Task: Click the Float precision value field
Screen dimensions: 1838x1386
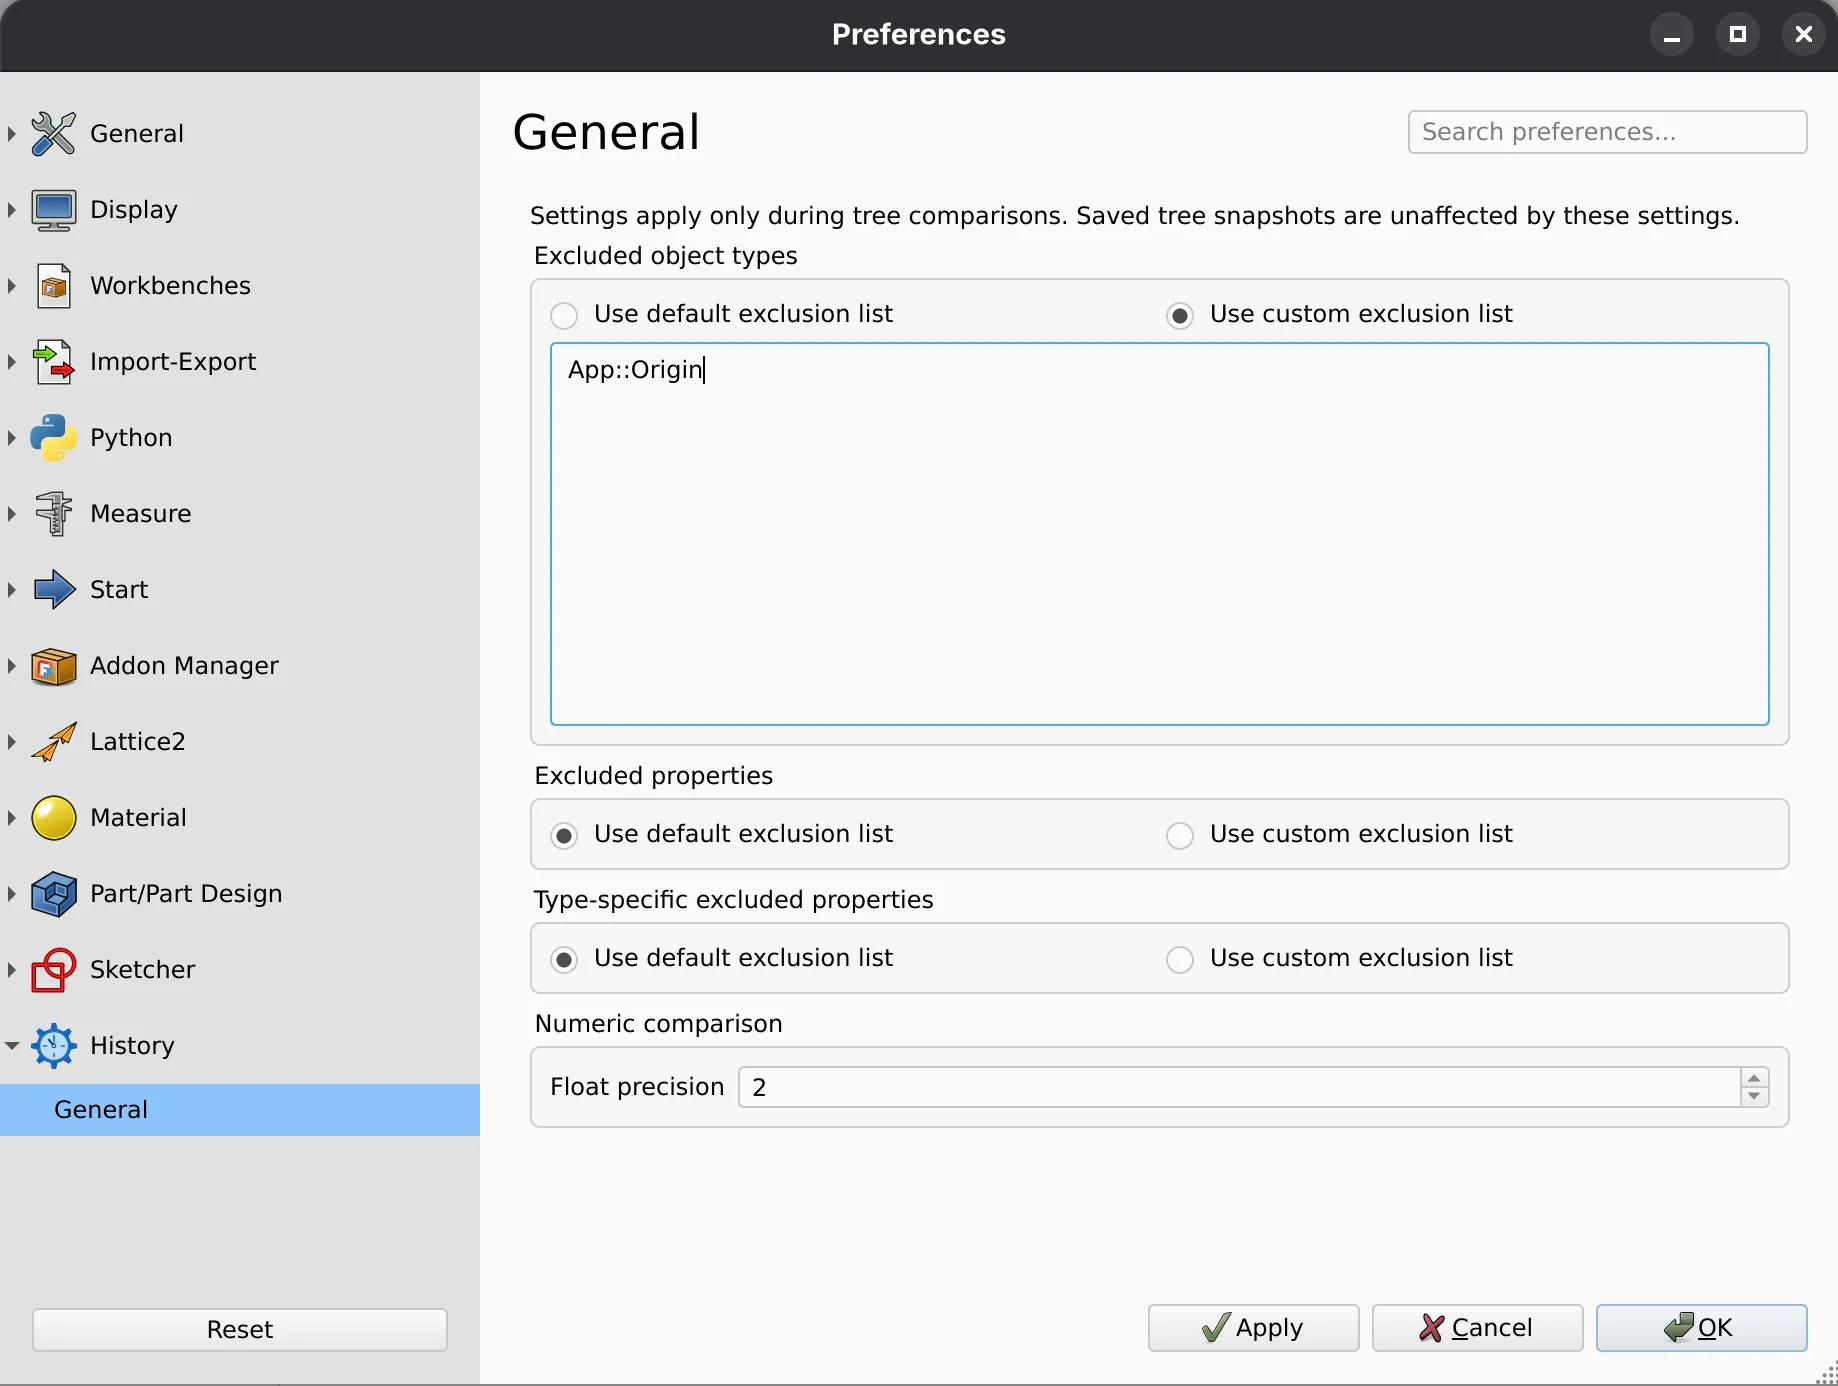Action: pos(1239,1087)
